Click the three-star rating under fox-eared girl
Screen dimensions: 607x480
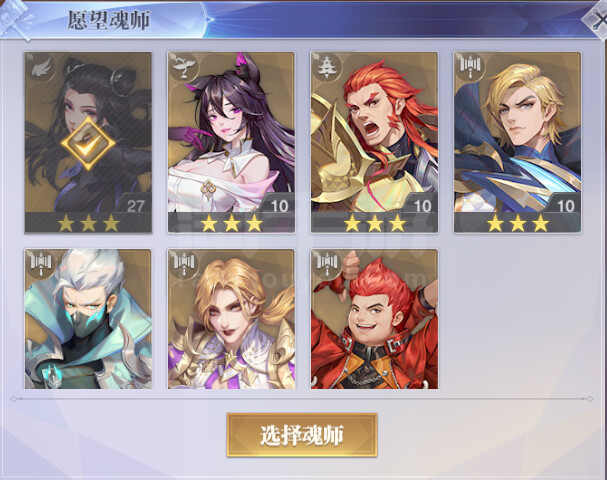pyautogui.click(x=231, y=223)
